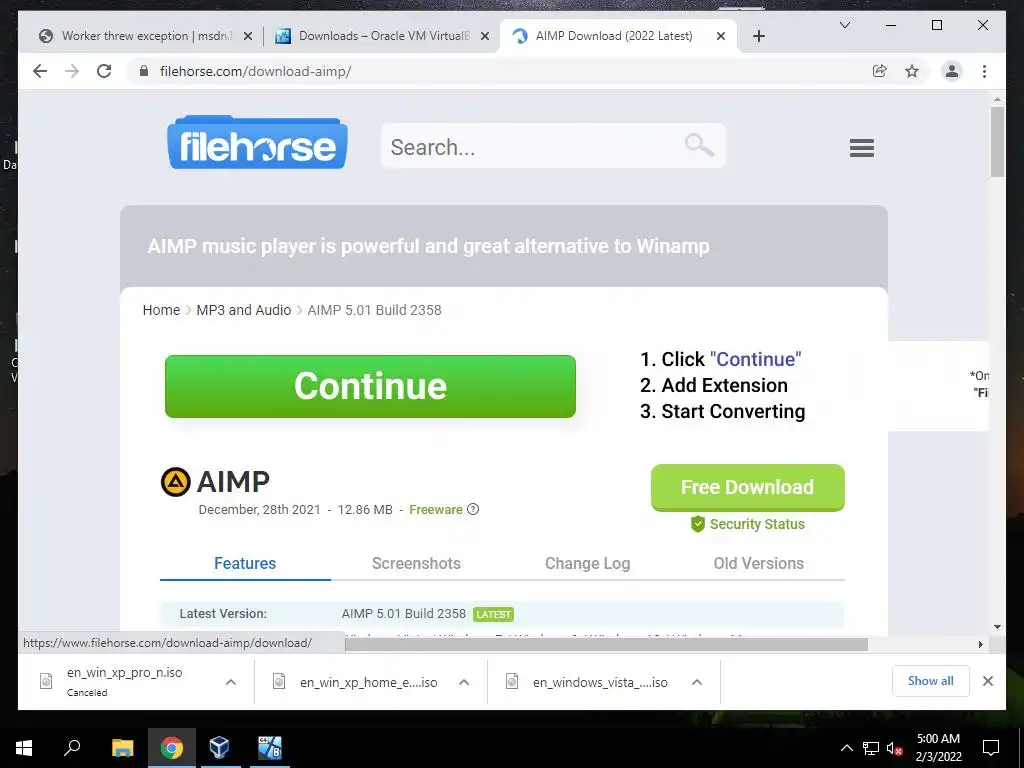Click the Chrome reload page icon
This screenshot has width=1024, height=768.
click(104, 71)
